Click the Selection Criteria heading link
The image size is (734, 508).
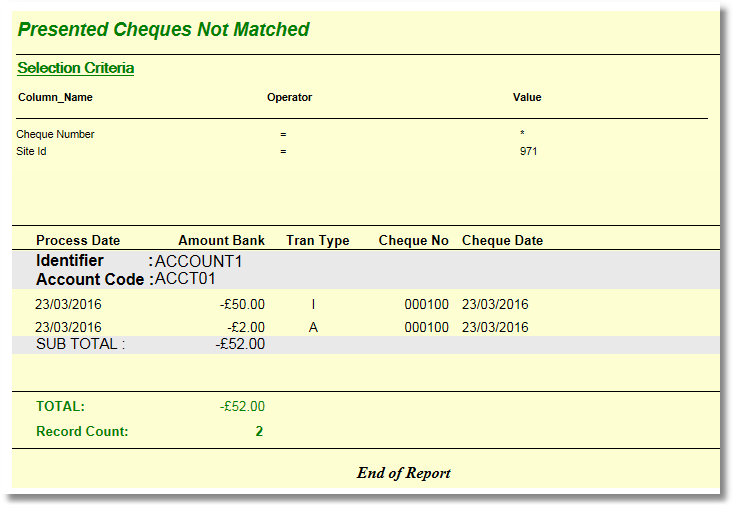tap(75, 68)
